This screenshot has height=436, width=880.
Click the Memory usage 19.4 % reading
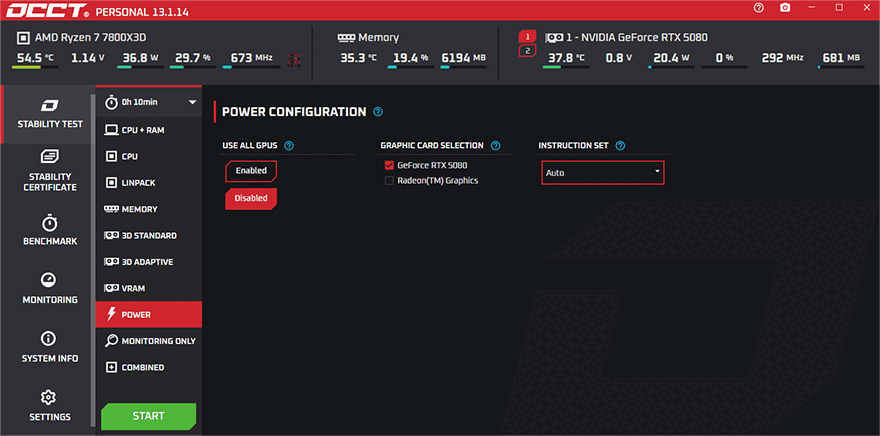point(410,57)
